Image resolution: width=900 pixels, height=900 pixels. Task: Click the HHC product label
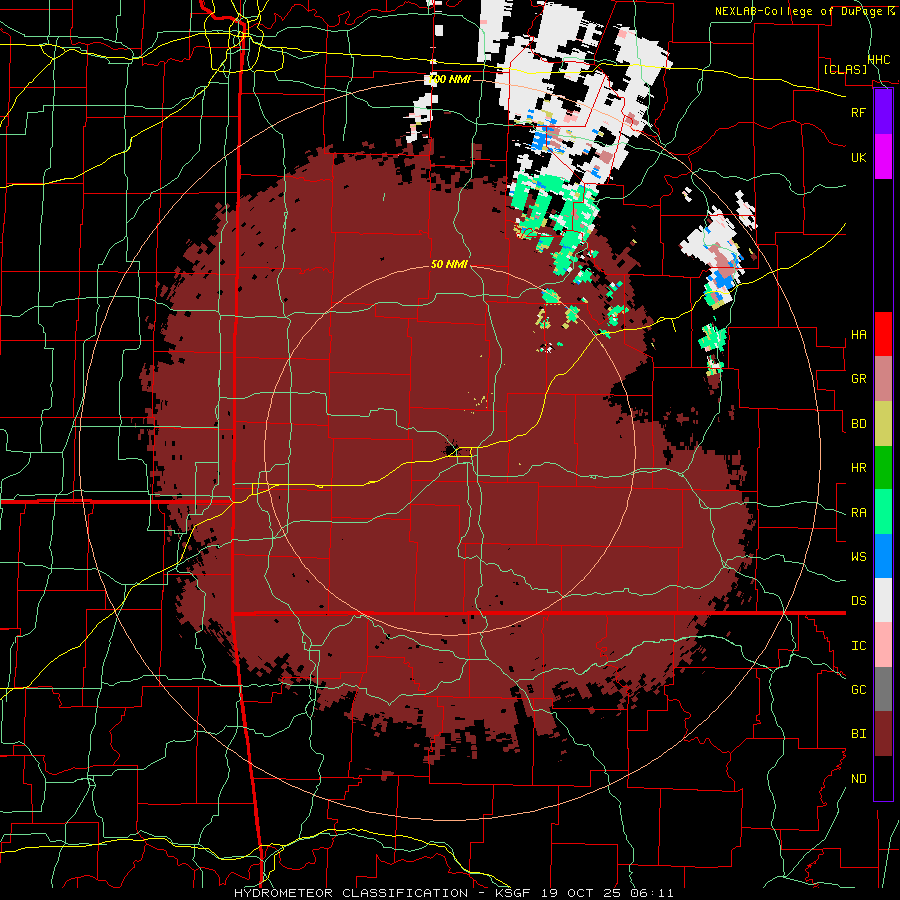[x=879, y=60]
